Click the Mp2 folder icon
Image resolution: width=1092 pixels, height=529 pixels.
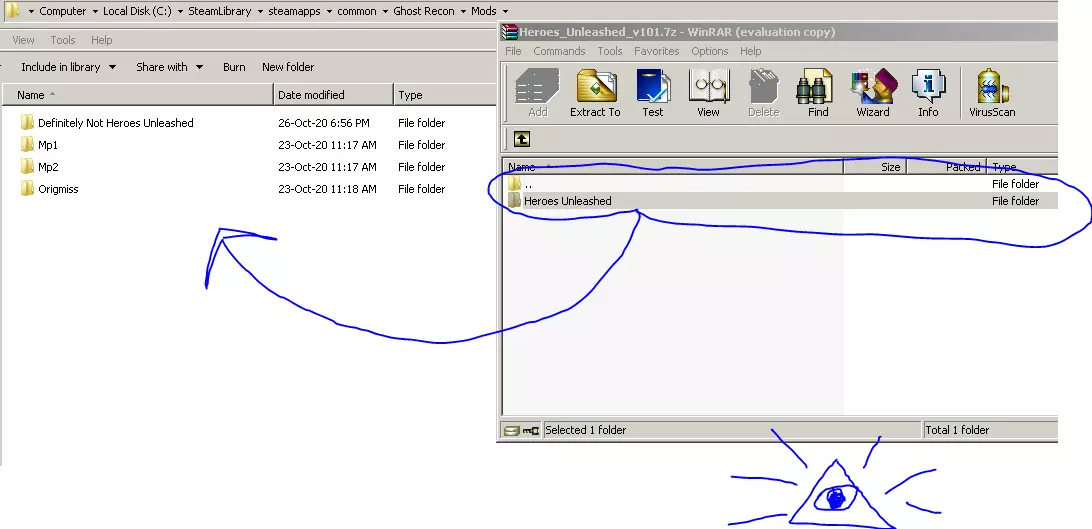pyautogui.click(x=27, y=166)
